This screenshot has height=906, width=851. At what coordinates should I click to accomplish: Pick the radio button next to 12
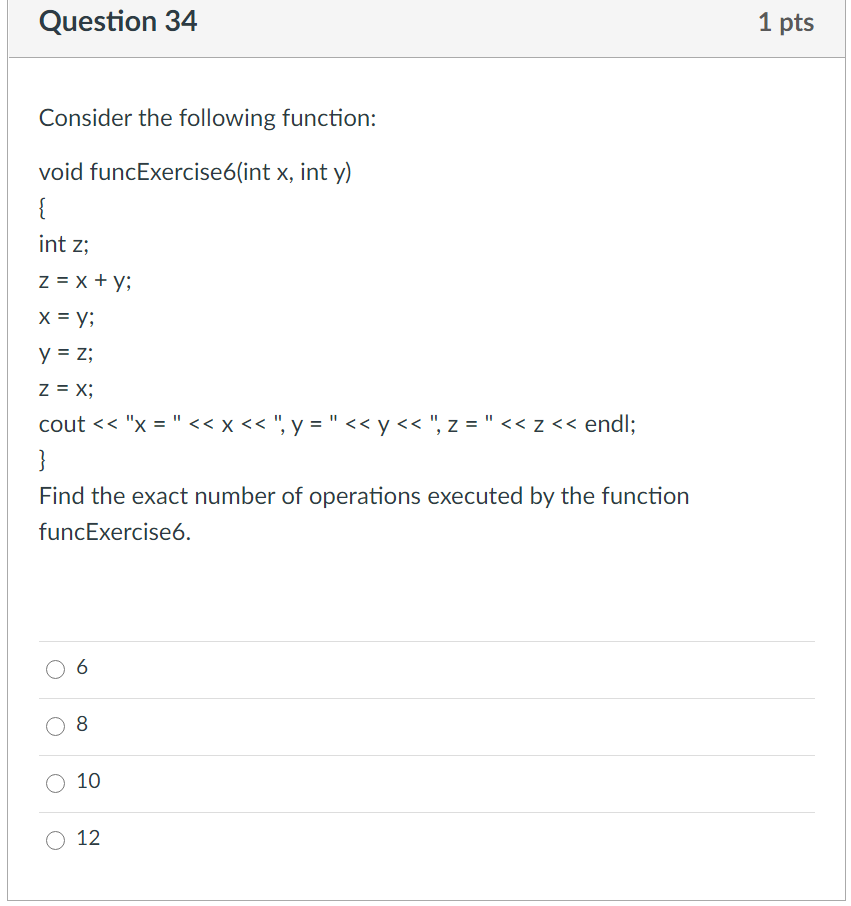[x=56, y=840]
